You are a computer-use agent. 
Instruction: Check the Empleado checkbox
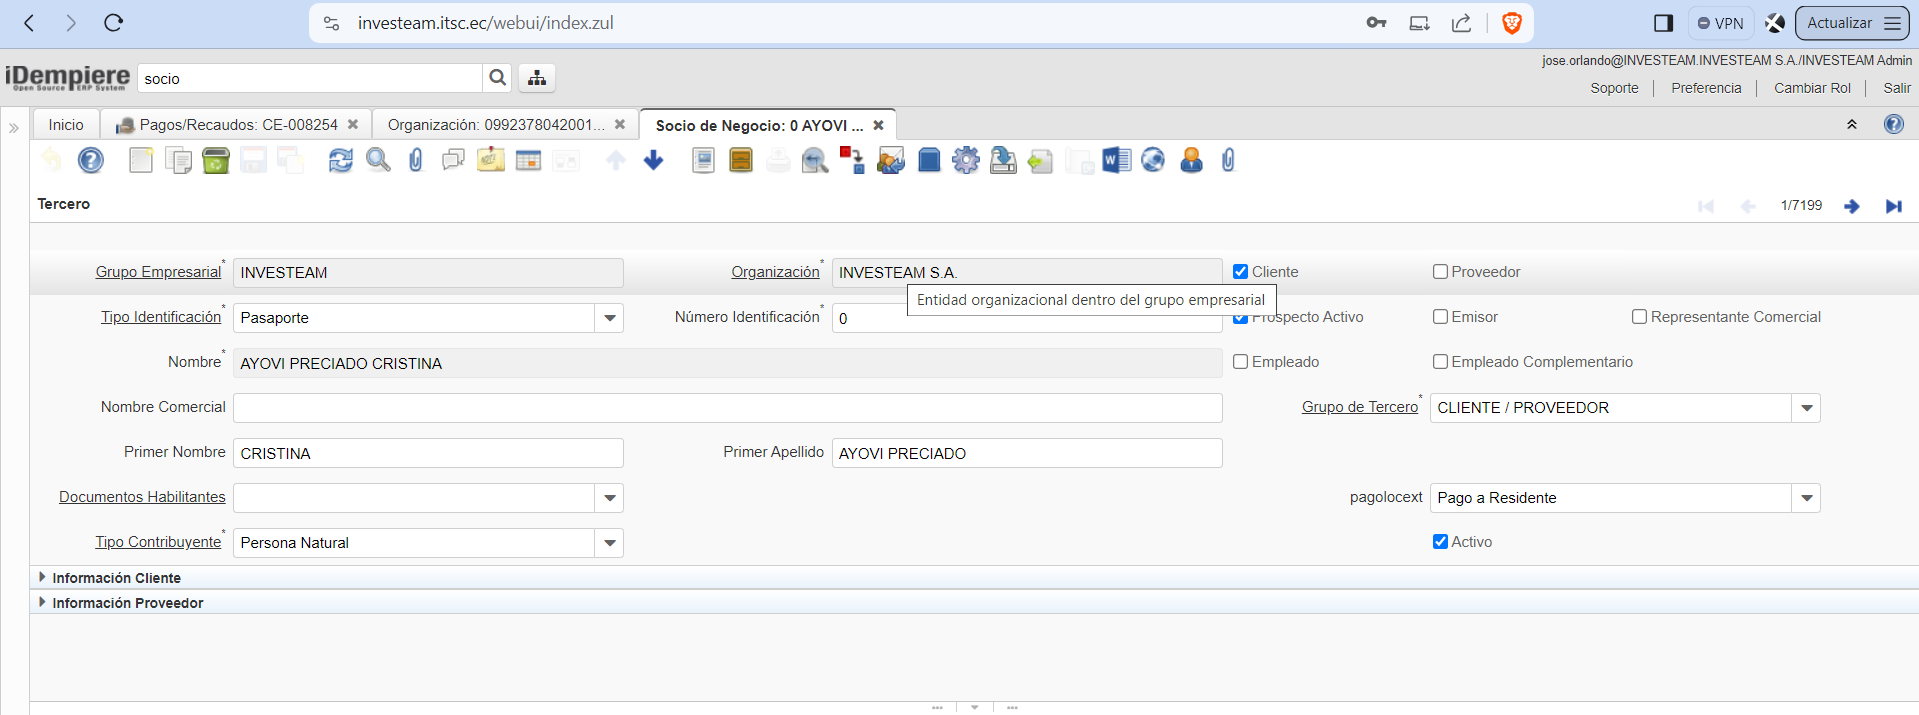(x=1241, y=362)
